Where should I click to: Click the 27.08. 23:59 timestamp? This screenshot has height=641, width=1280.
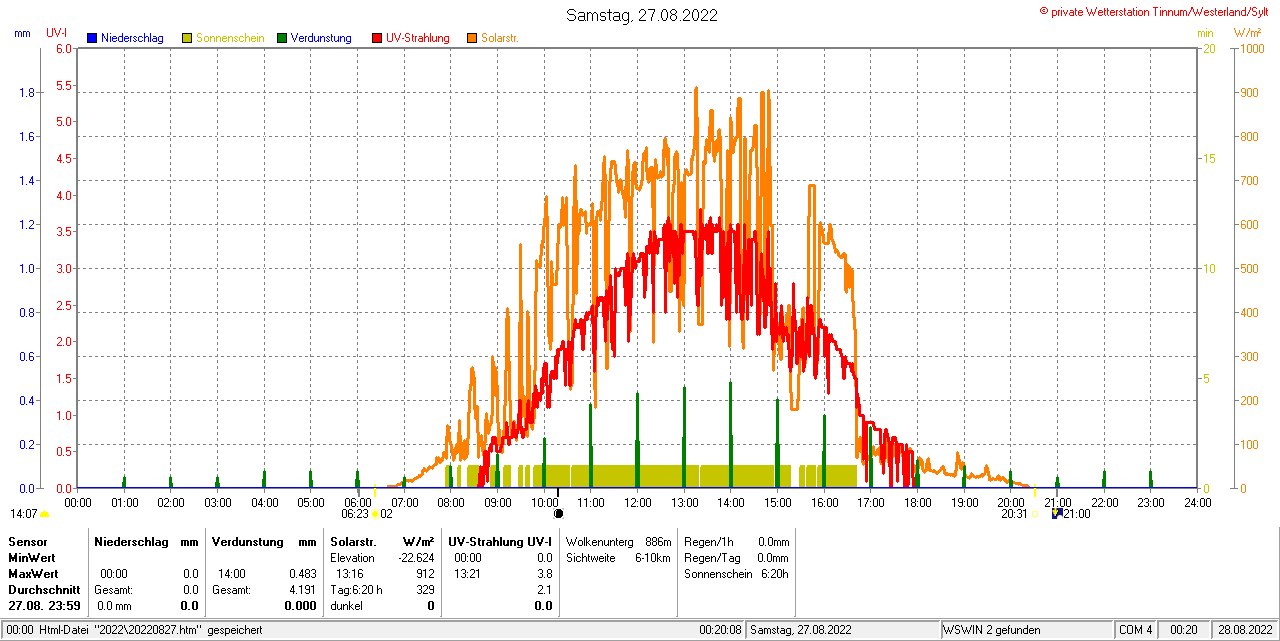(x=44, y=606)
